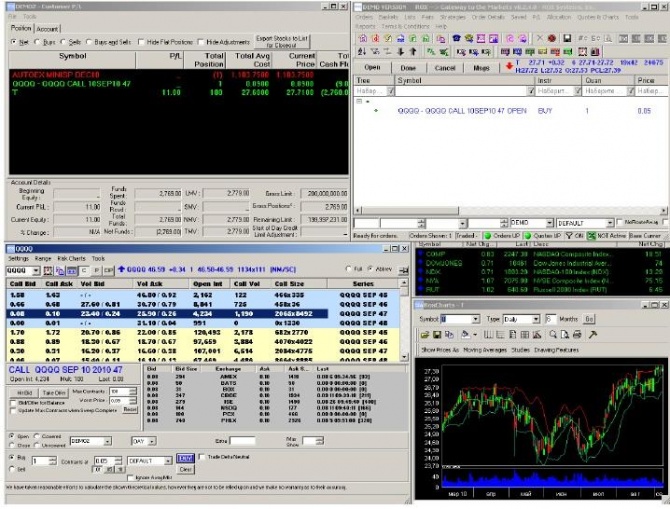Click the horizontal scrollbar in order window
Viewport: 670px width, 509px height.
click(x=511, y=210)
